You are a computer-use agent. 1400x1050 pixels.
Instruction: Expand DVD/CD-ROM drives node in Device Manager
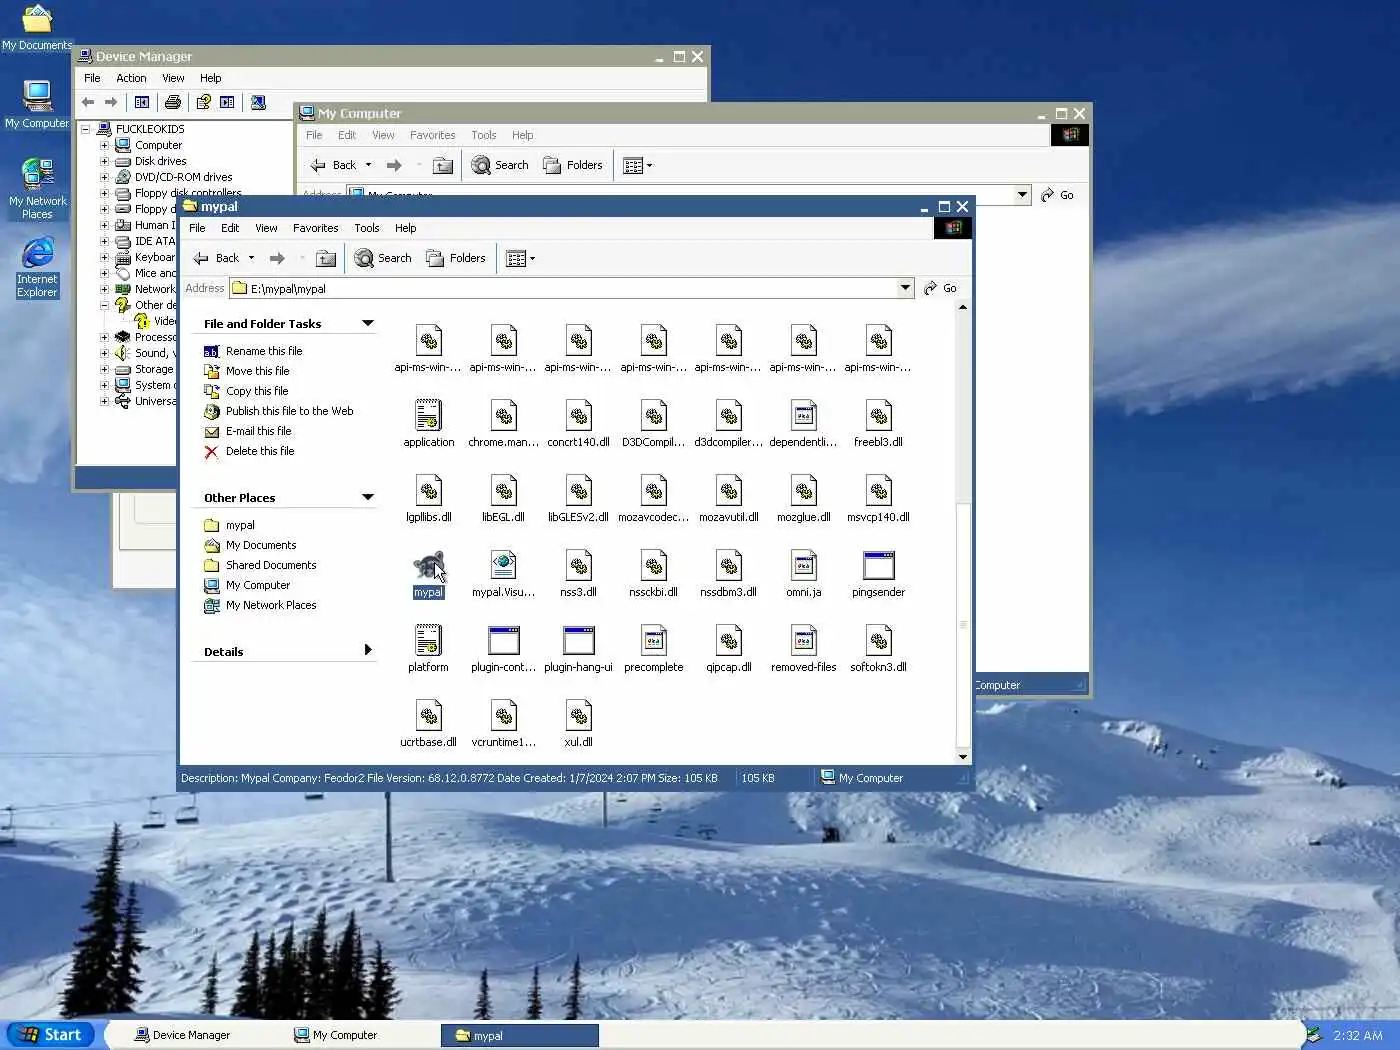pyautogui.click(x=104, y=177)
